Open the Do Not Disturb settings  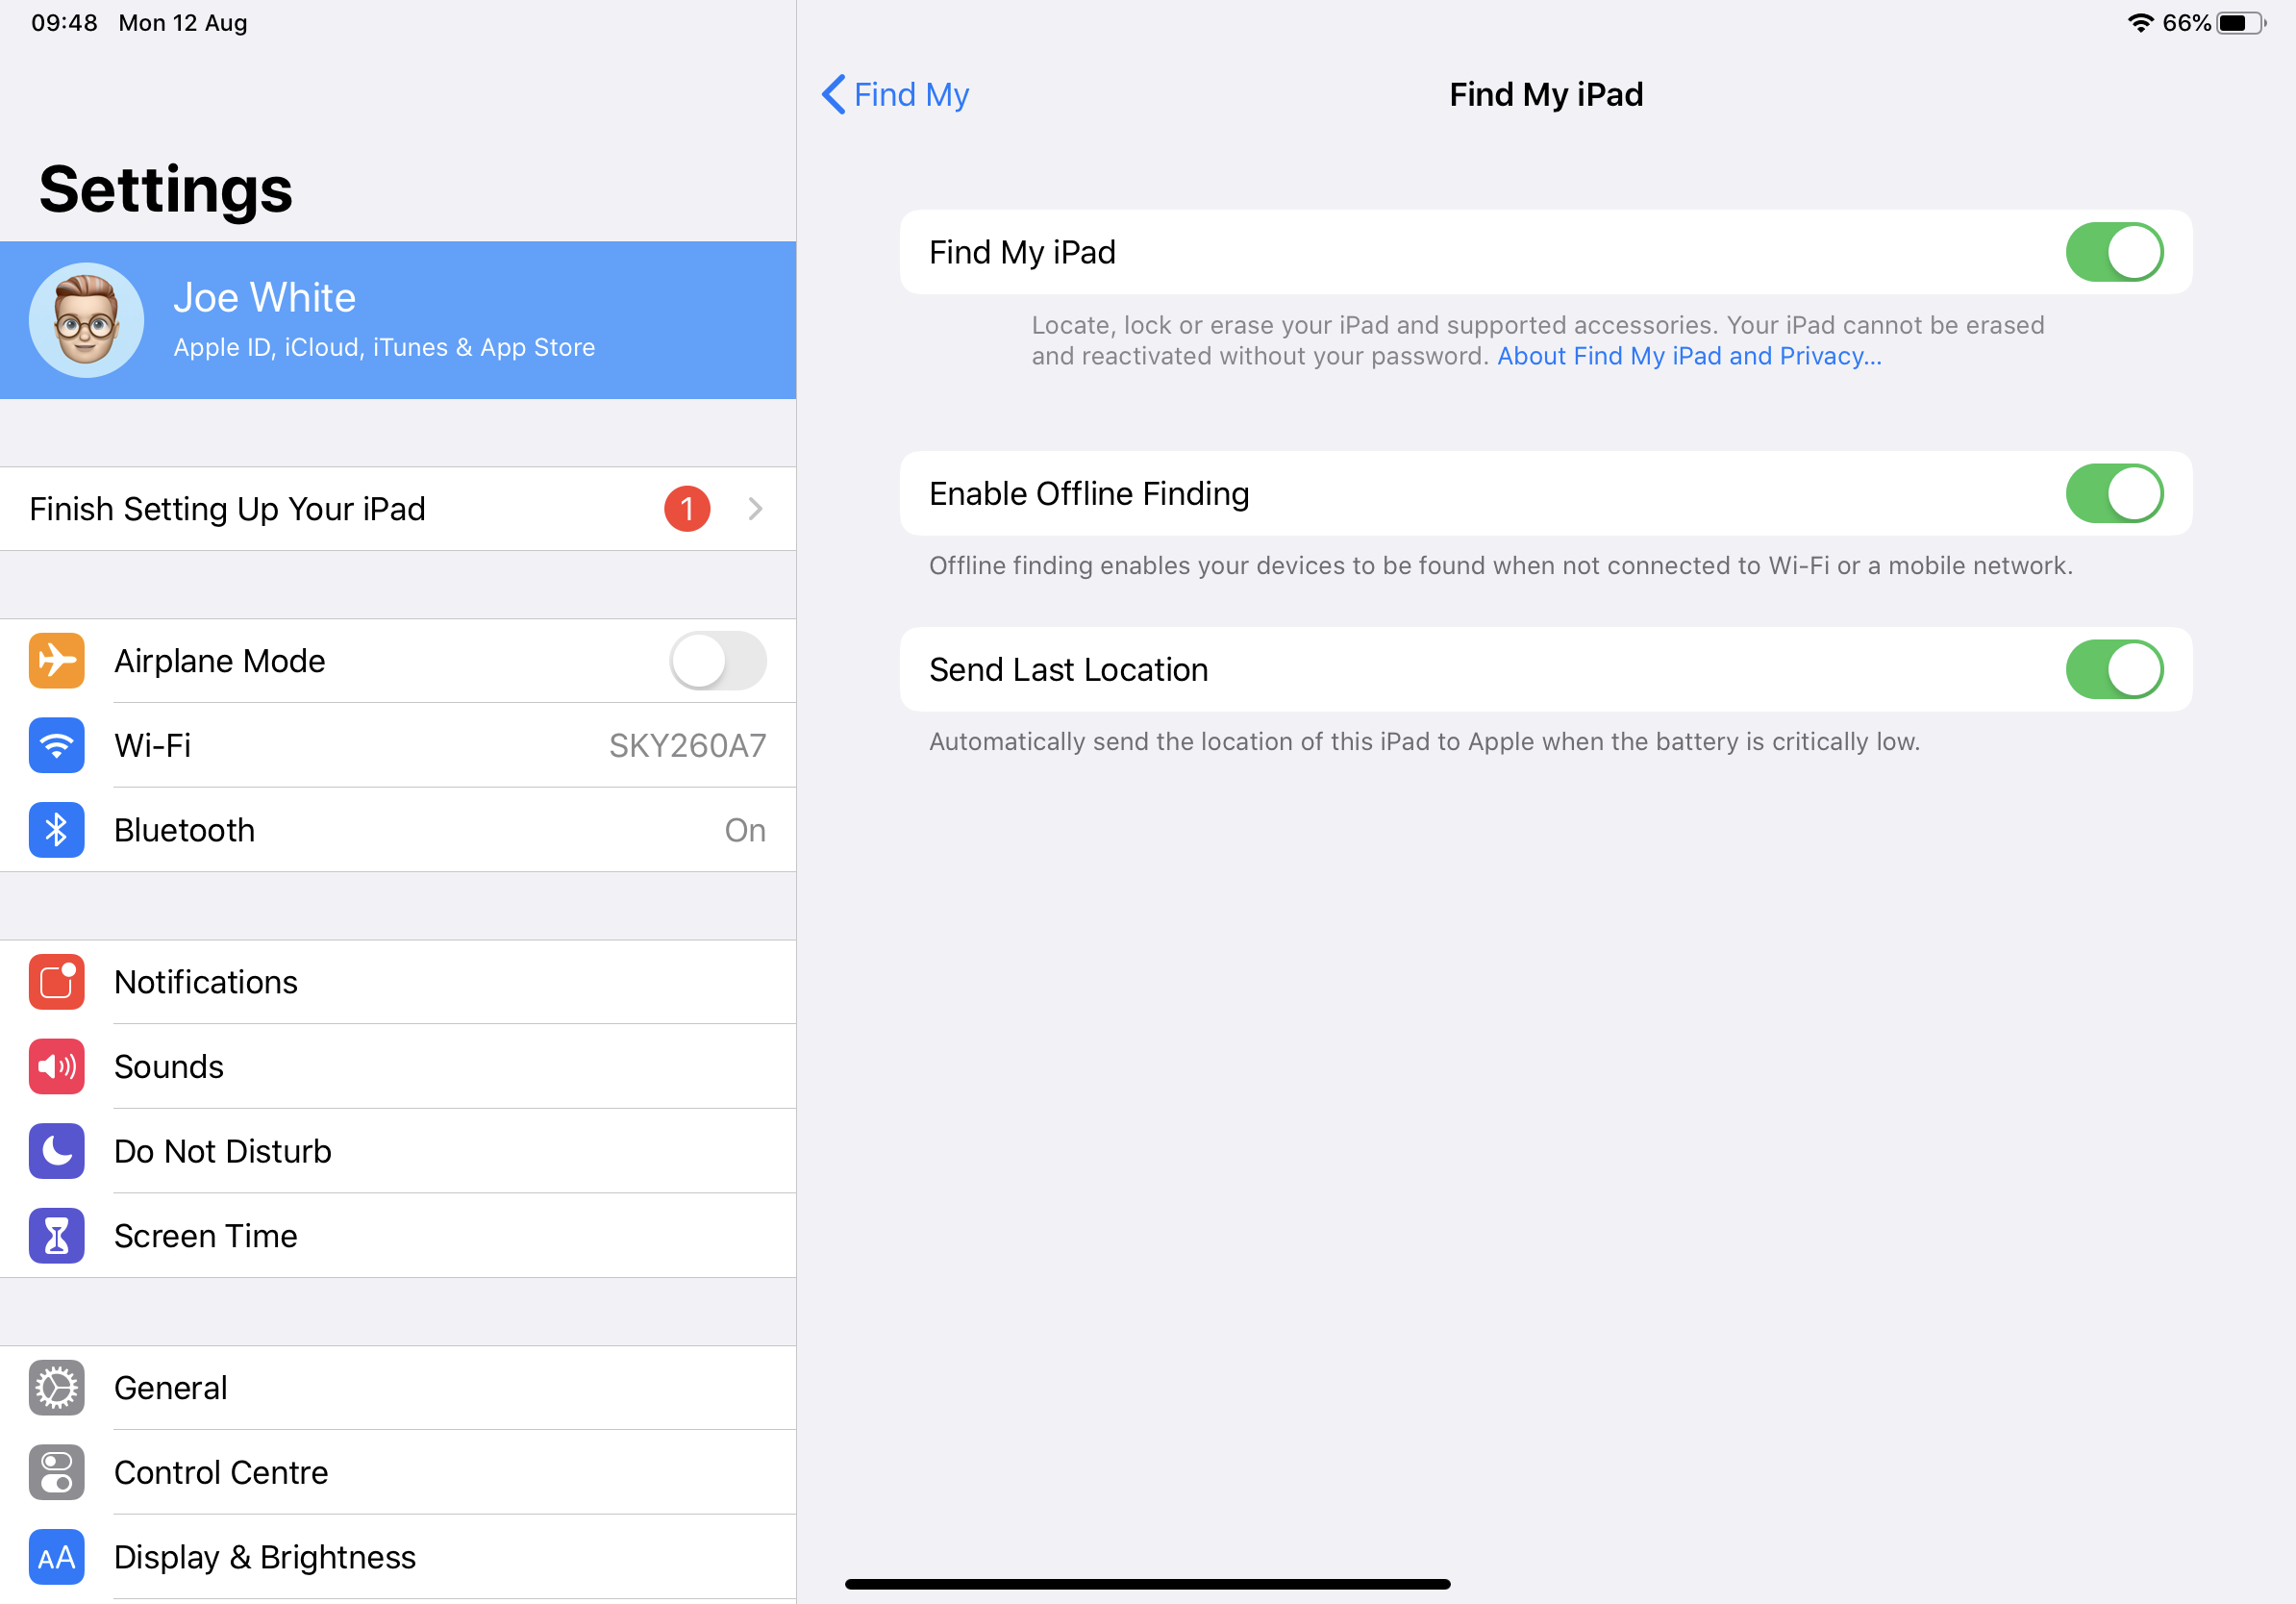point(398,1151)
